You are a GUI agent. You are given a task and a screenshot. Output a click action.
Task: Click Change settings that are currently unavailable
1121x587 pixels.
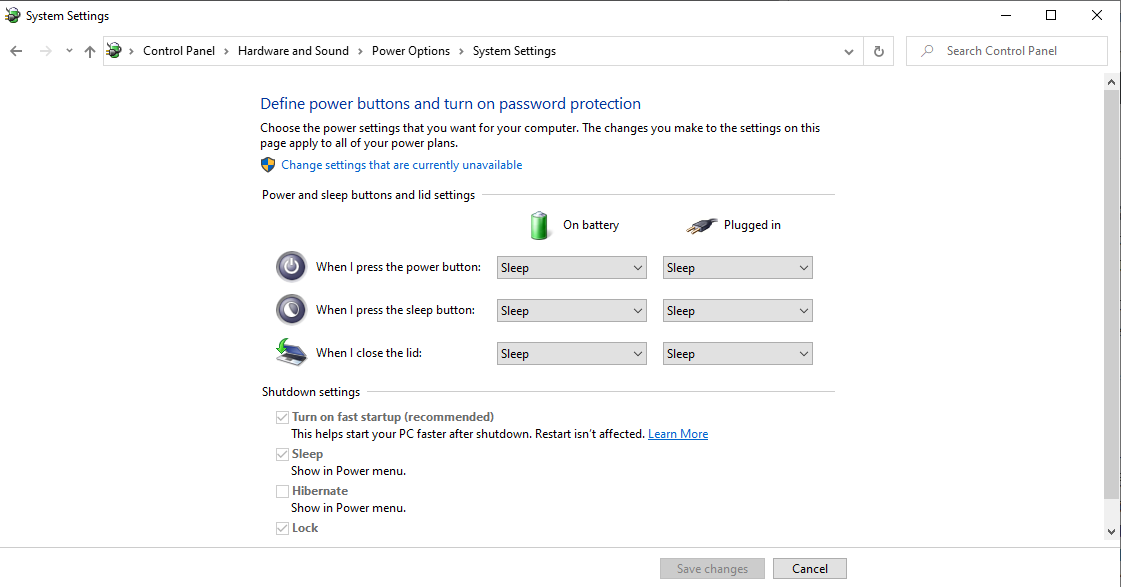click(402, 165)
